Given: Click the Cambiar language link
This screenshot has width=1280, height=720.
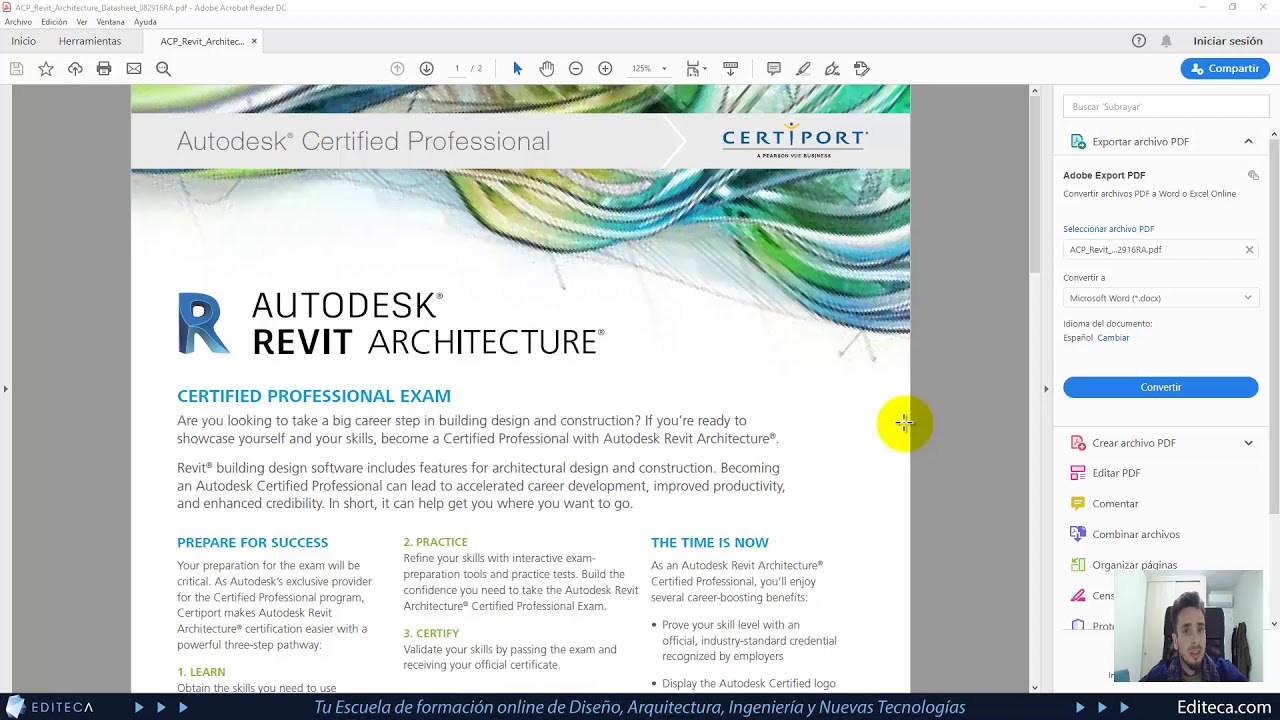Looking at the screenshot, I should (1113, 338).
